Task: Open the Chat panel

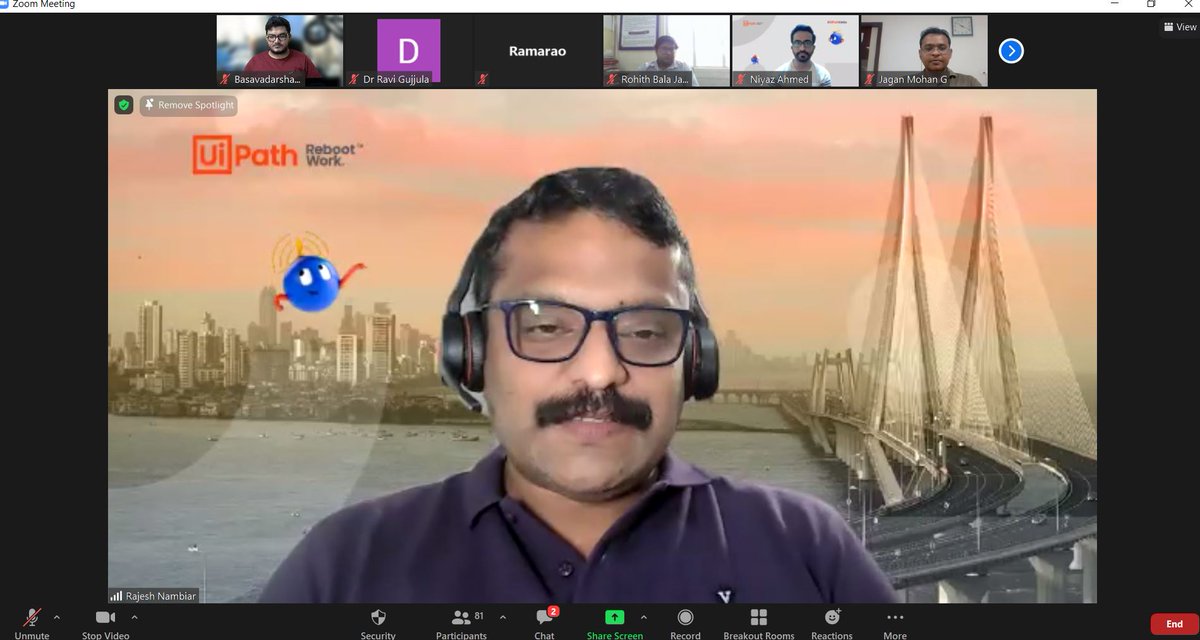Action: (x=544, y=622)
